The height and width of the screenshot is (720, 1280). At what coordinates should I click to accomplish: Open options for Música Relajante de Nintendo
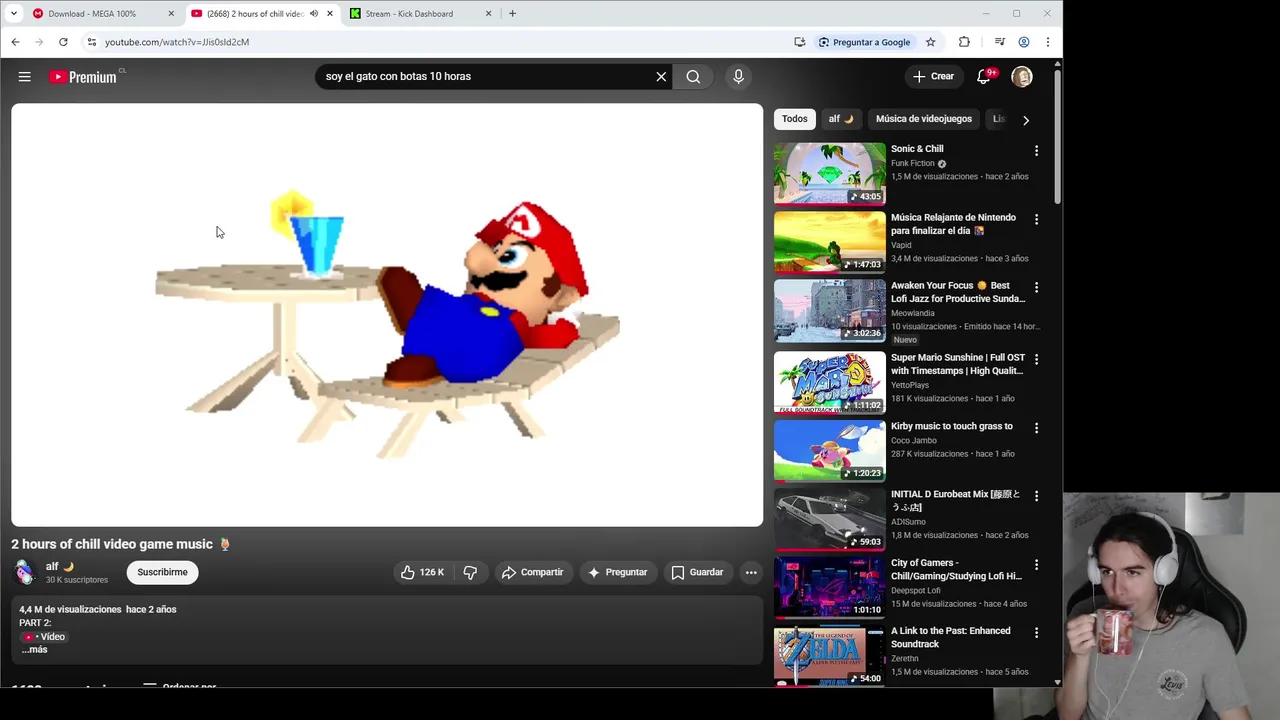click(1036, 219)
